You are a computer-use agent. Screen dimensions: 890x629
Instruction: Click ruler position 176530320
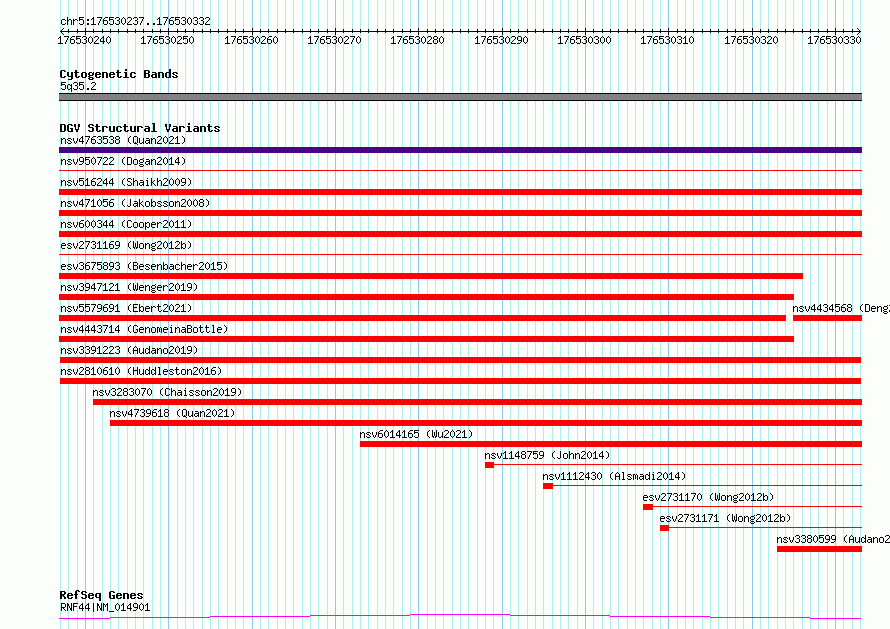coord(751,40)
